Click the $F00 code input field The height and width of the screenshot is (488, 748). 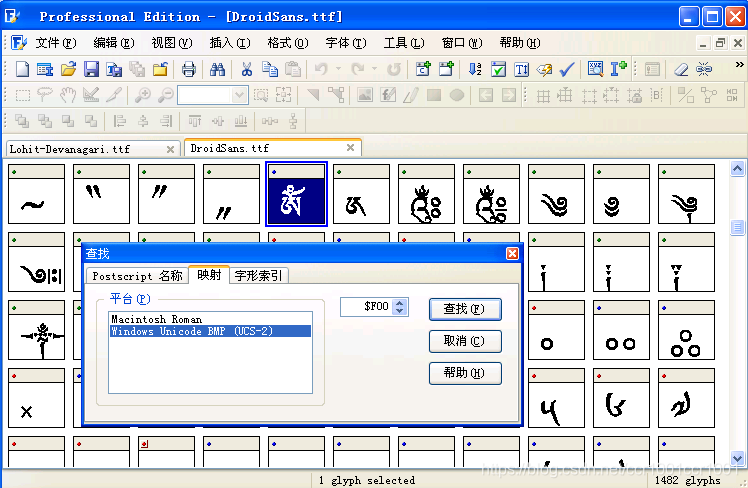367,307
